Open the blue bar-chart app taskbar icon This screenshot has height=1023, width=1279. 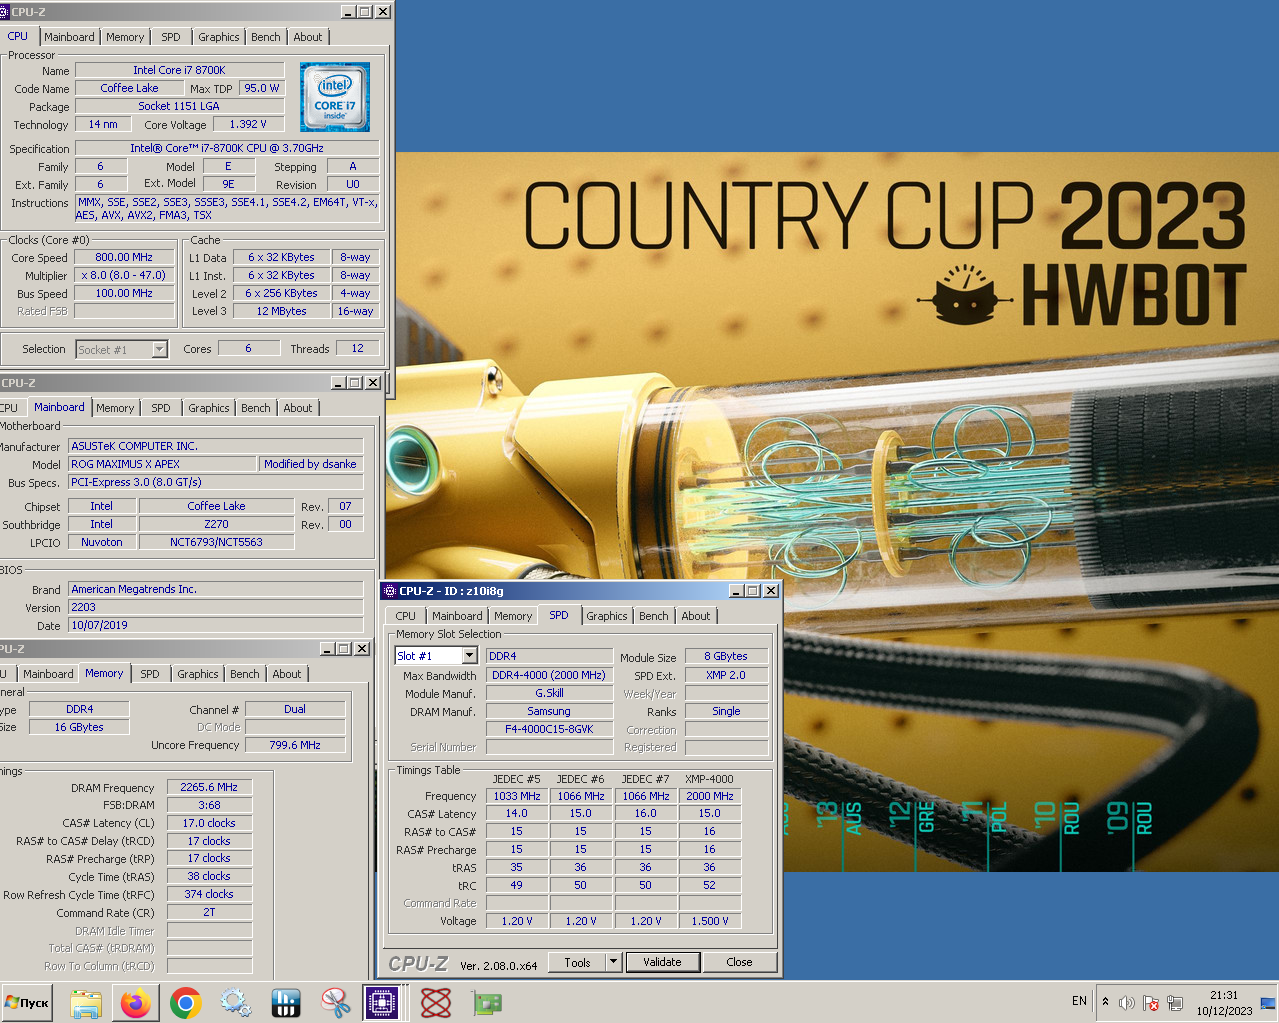[x=286, y=1002]
